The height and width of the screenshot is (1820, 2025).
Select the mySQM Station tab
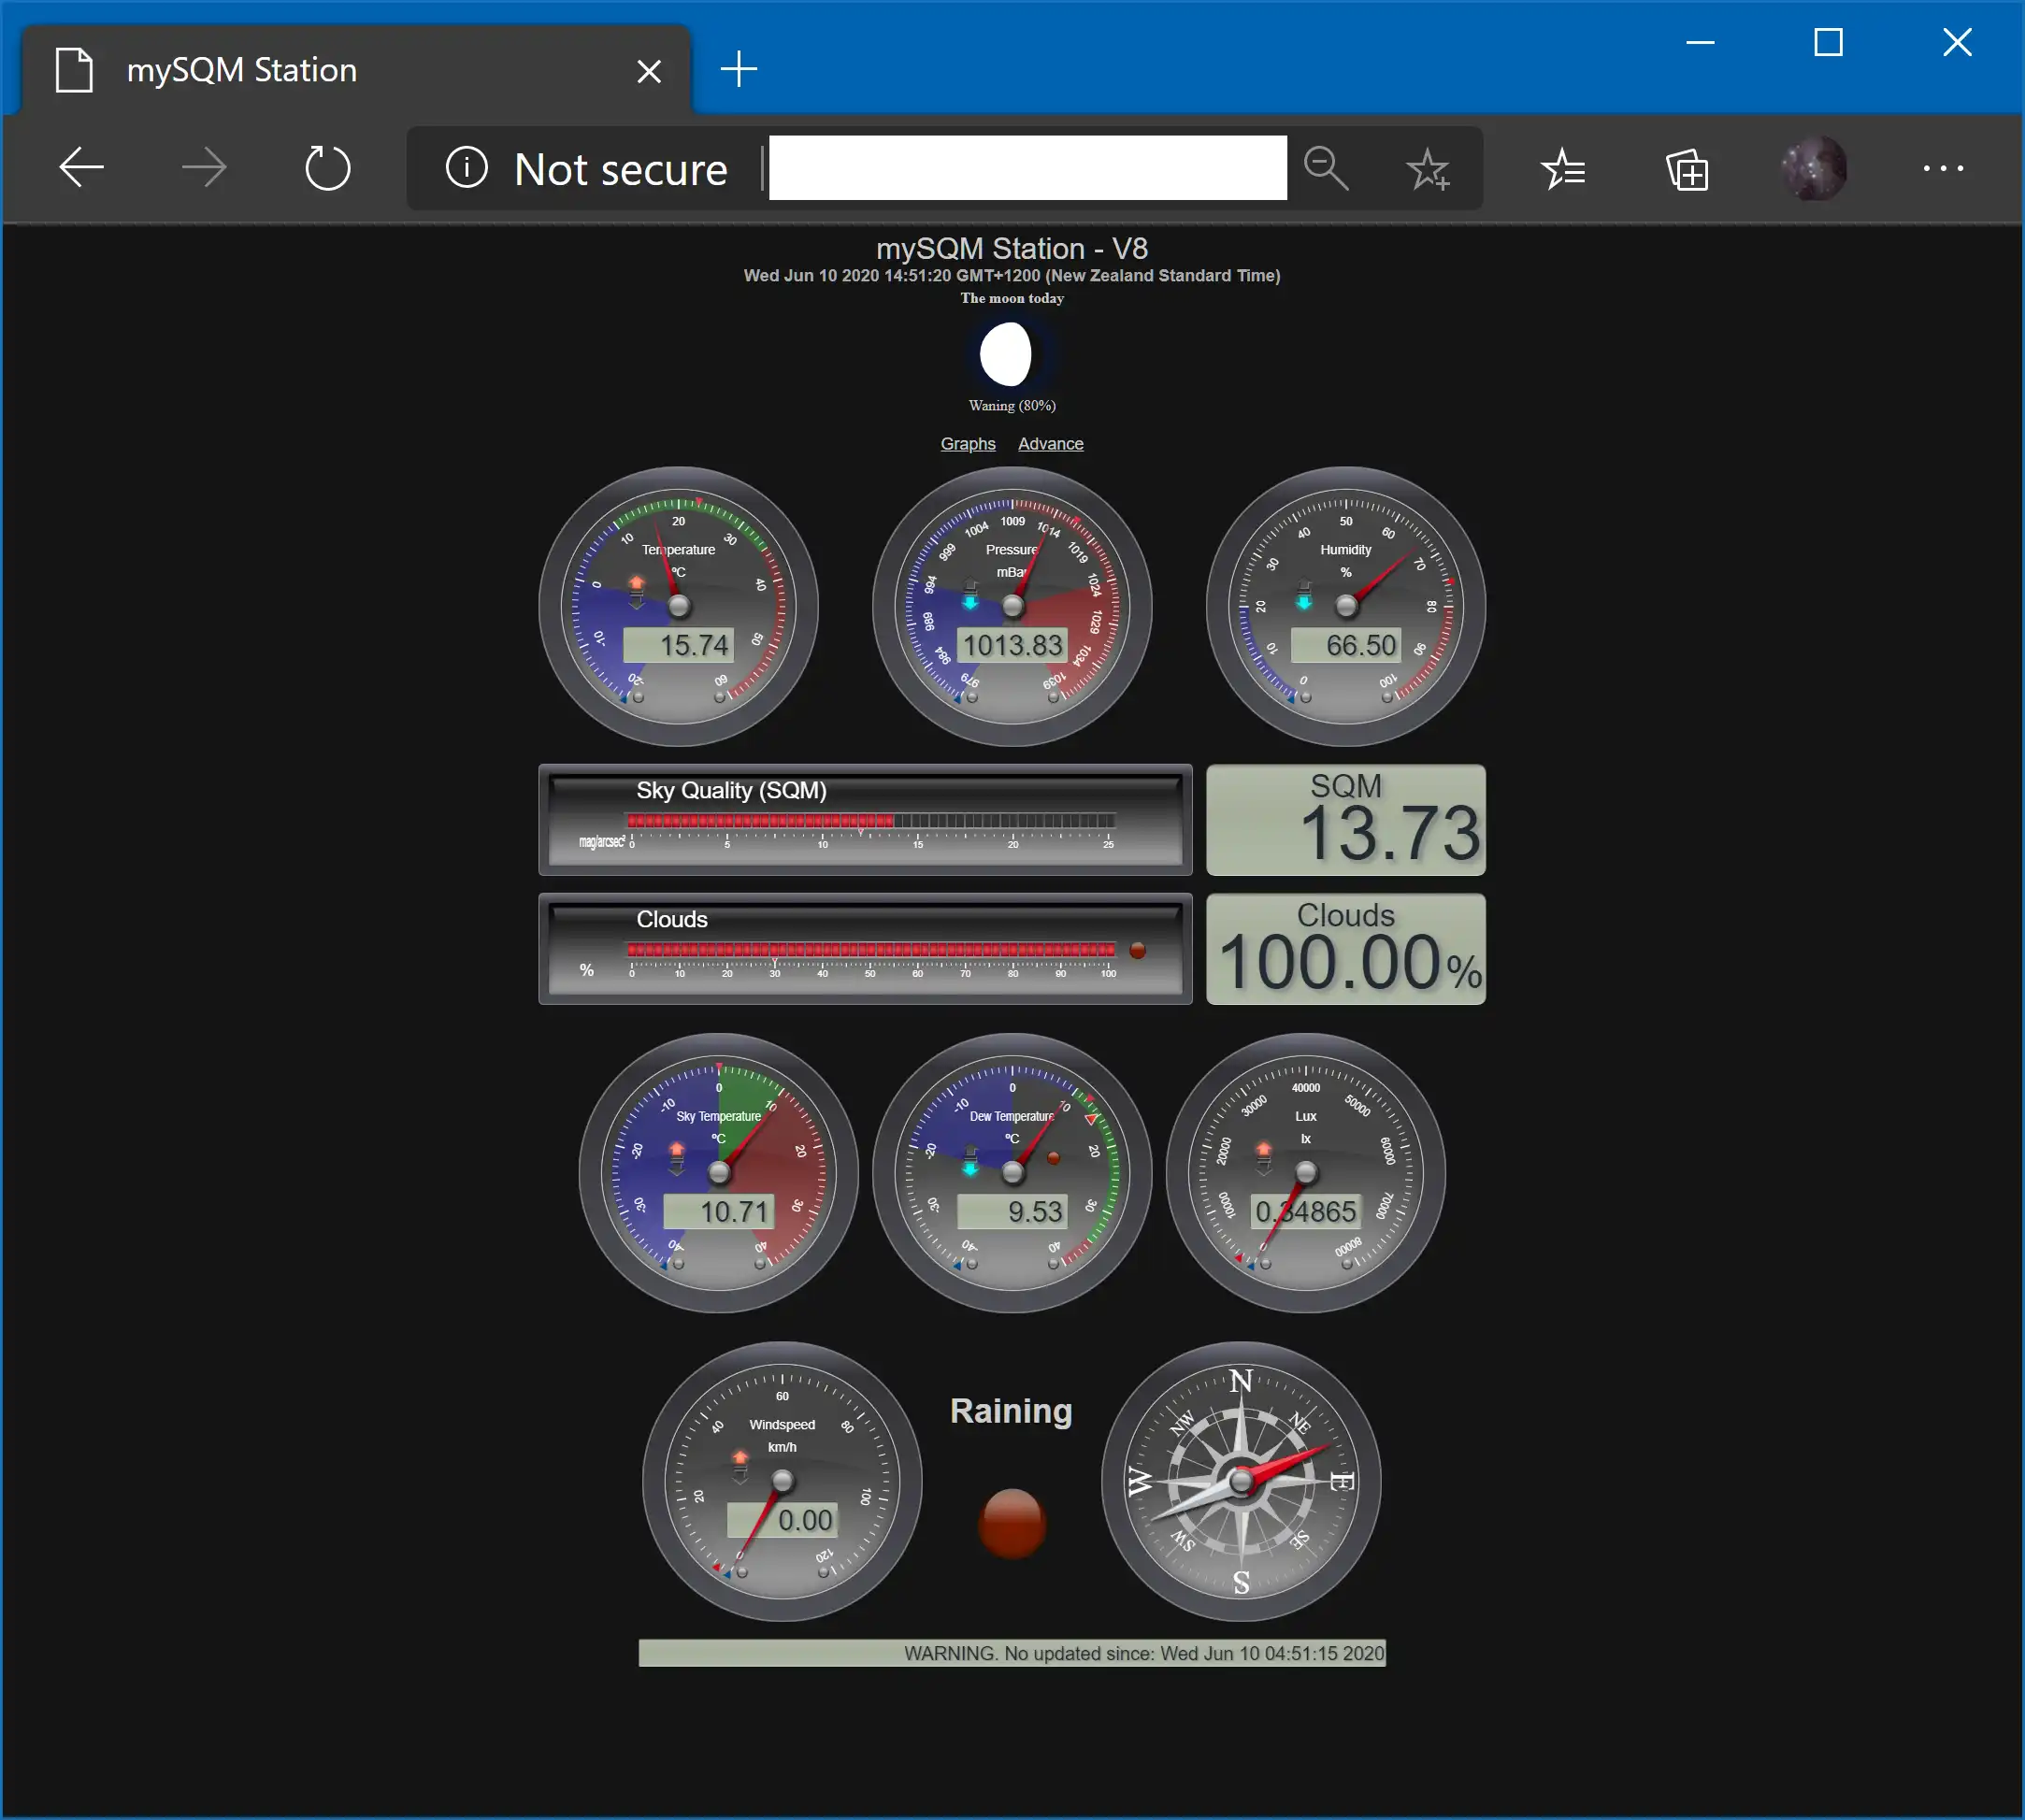click(x=300, y=70)
